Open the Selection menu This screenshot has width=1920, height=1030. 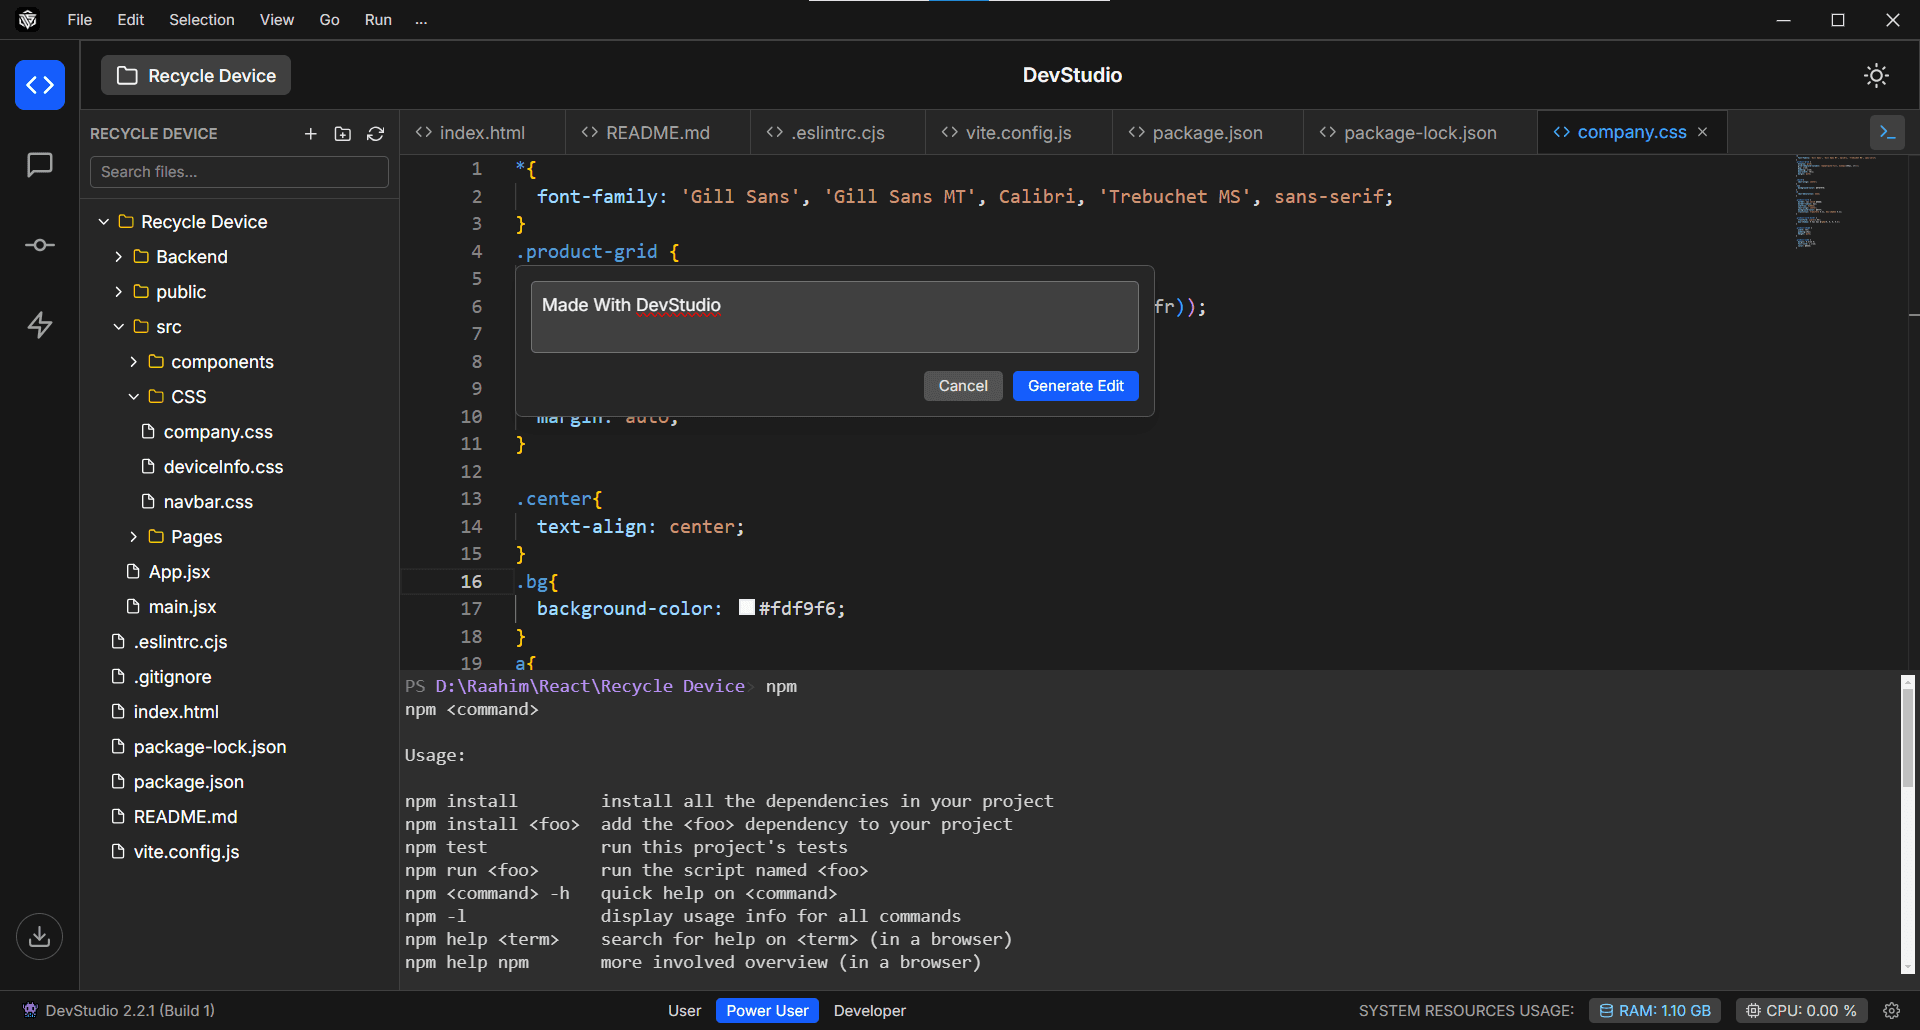click(x=202, y=20)
